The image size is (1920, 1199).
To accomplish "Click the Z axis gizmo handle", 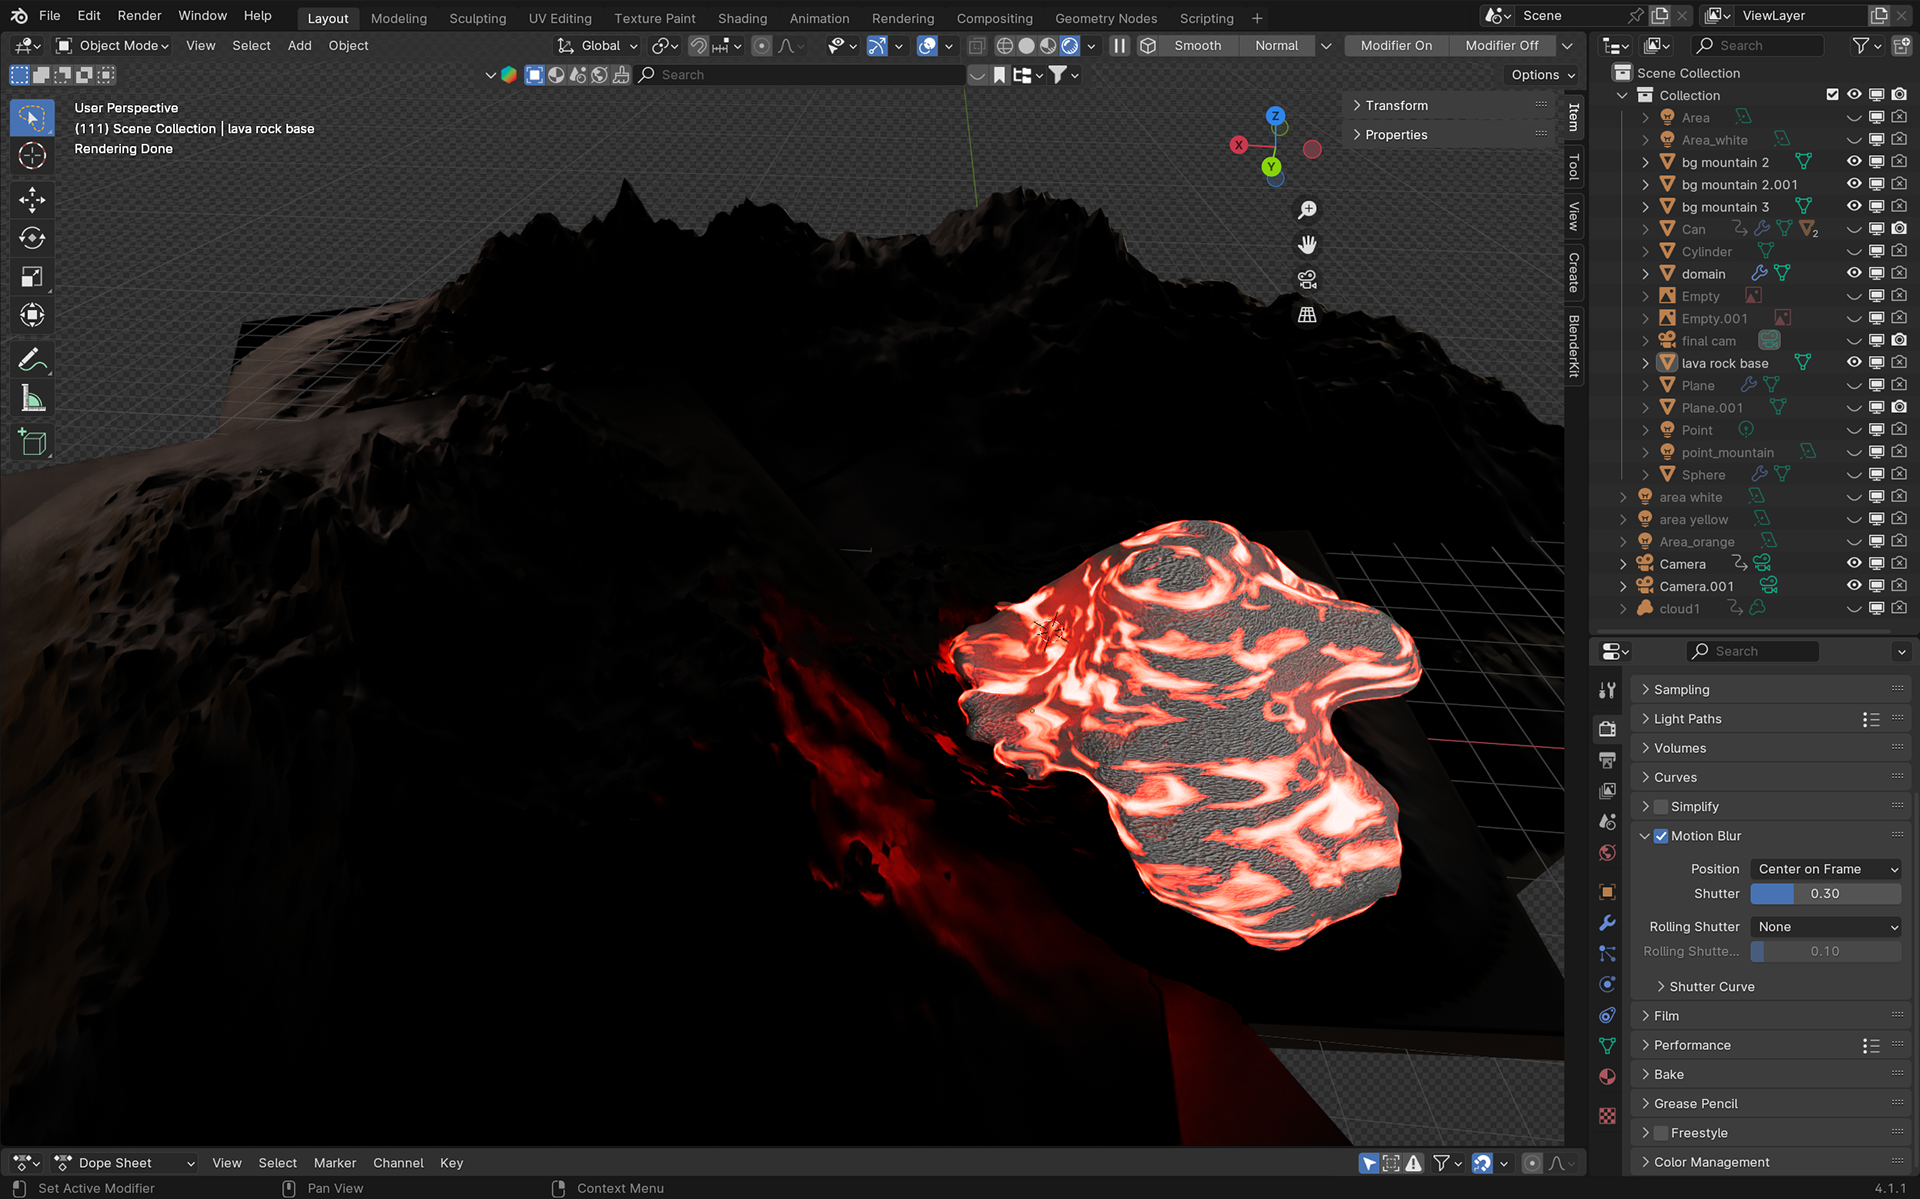I will [x=1275, y=116].
